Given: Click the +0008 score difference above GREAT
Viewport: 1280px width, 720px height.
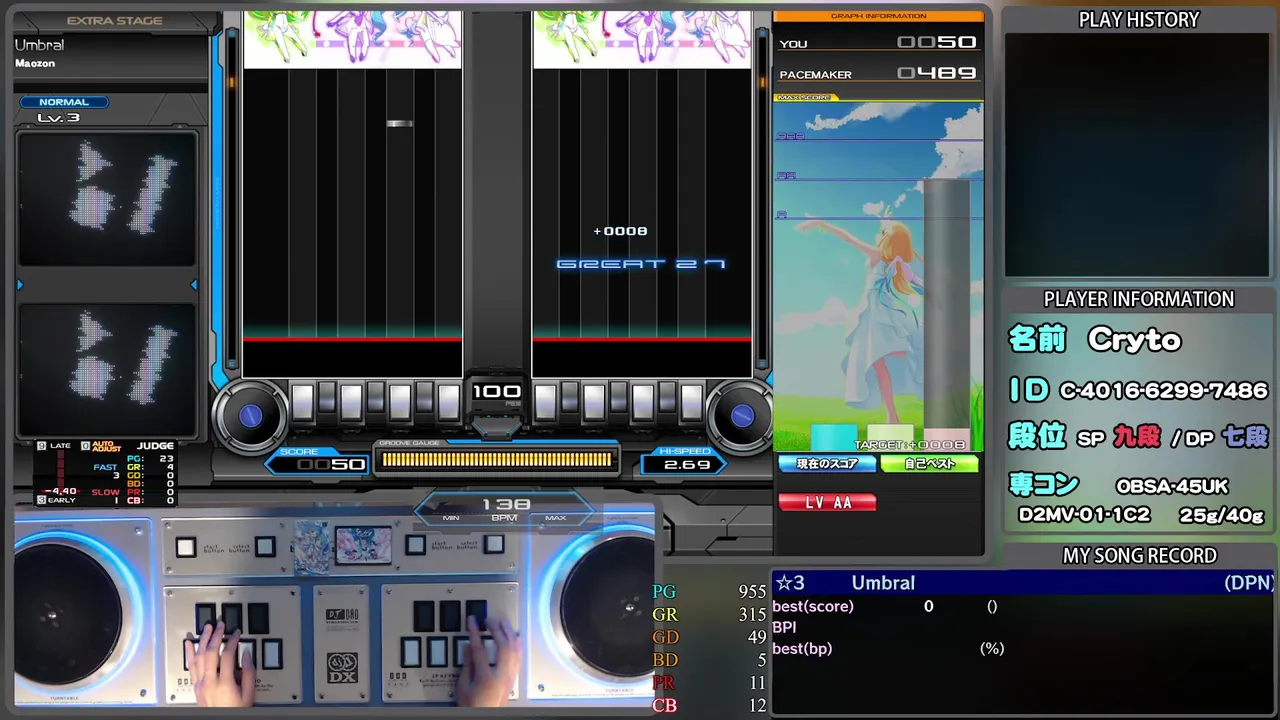Looking at the screenshot, I should [x=620, y=231].
